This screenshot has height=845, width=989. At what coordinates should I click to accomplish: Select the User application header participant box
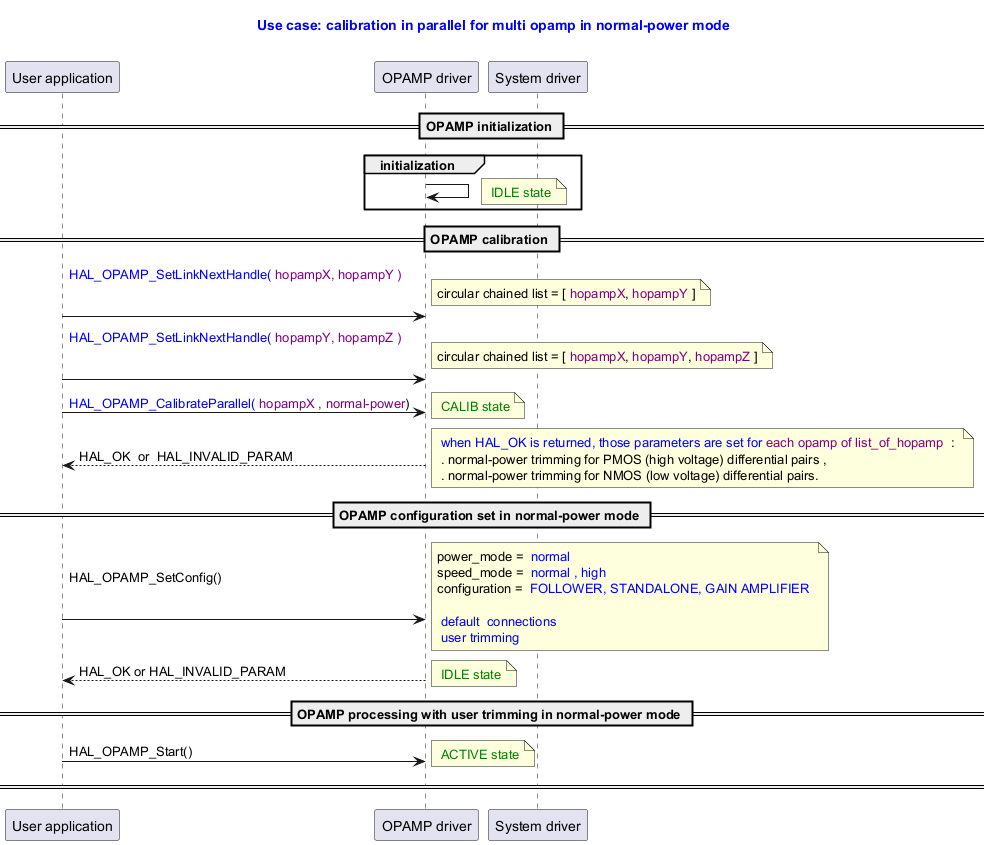[62, 78]
